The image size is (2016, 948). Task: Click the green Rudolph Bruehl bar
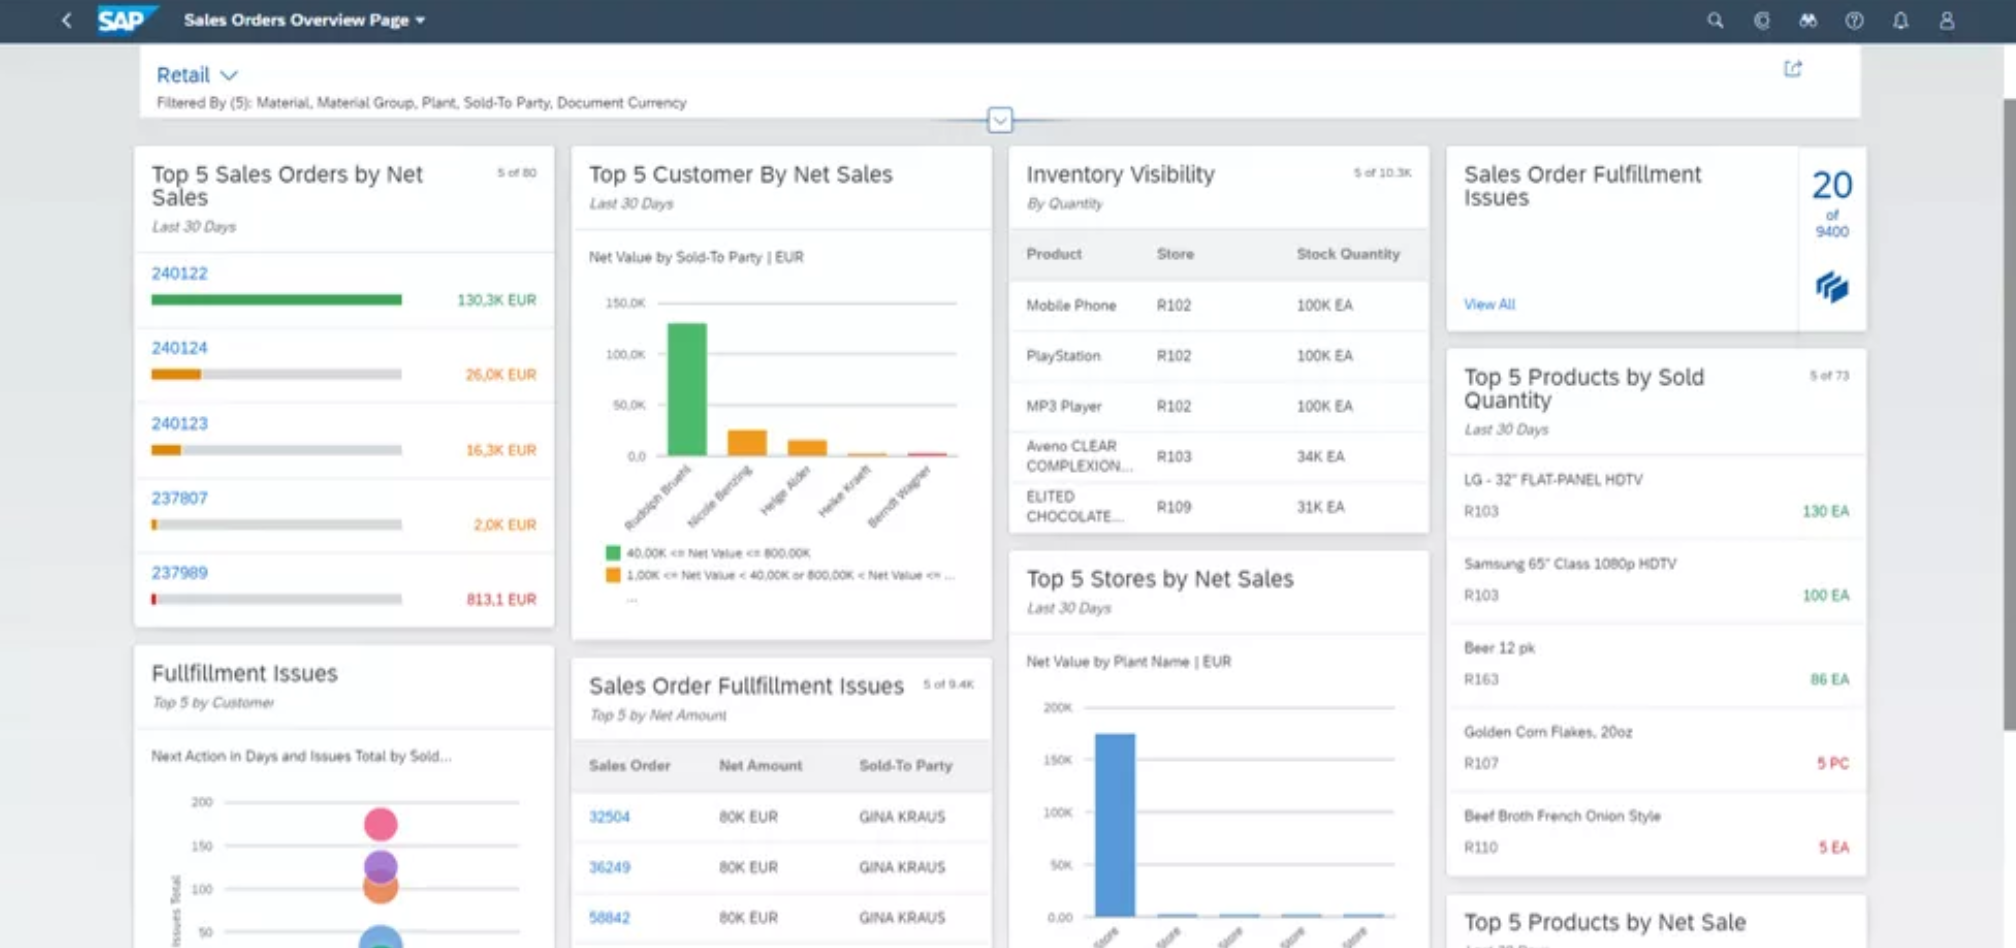687,389
